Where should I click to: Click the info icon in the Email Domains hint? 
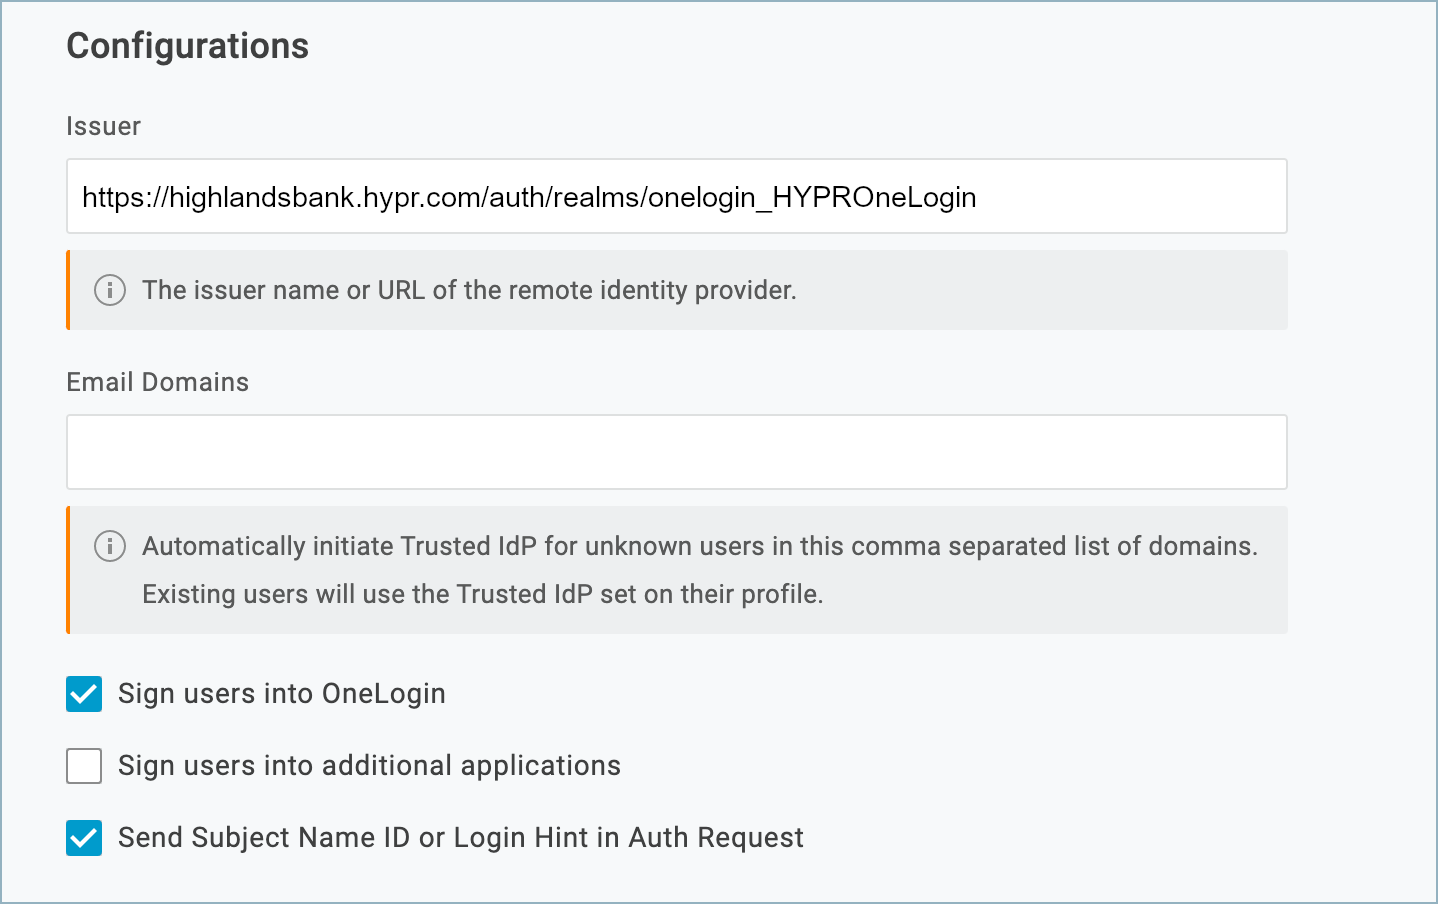110,546
